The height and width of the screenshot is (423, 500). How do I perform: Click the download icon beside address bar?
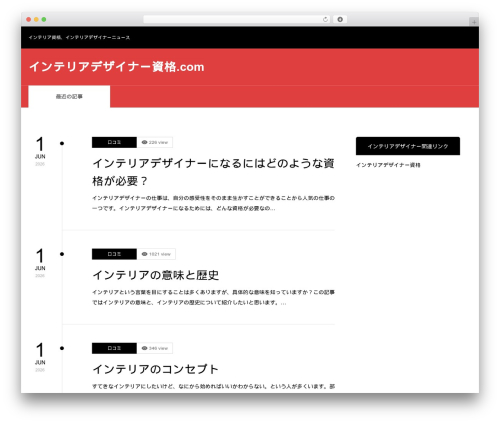[x=340, y=19]
